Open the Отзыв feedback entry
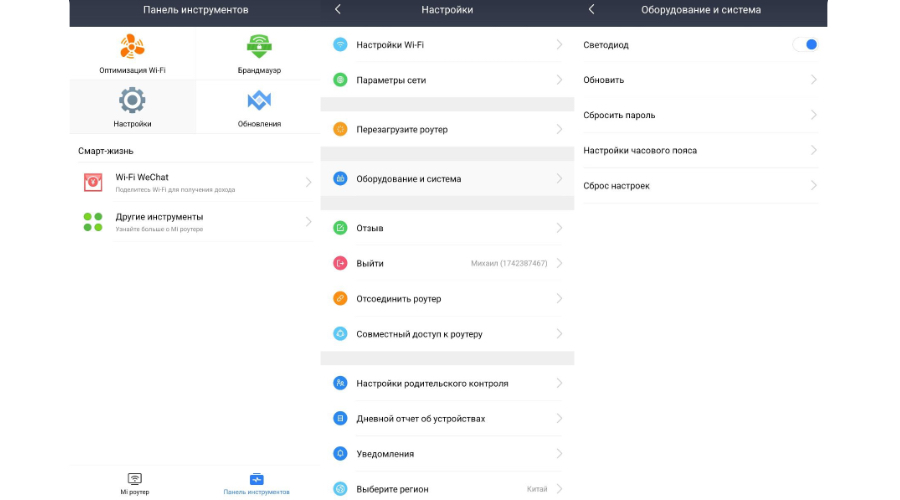The image size is (900, 500). 447,228
